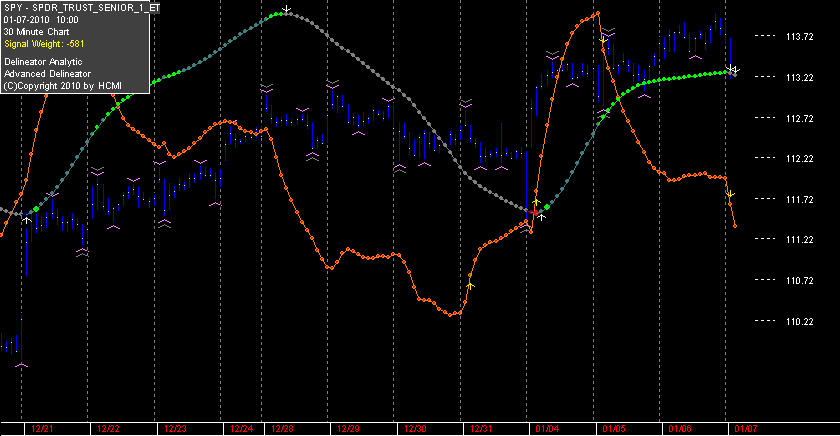840x436 pixels.
Task: Select the 110.22 price axis label
Action: pyautogui.click(x=799, y=321)
